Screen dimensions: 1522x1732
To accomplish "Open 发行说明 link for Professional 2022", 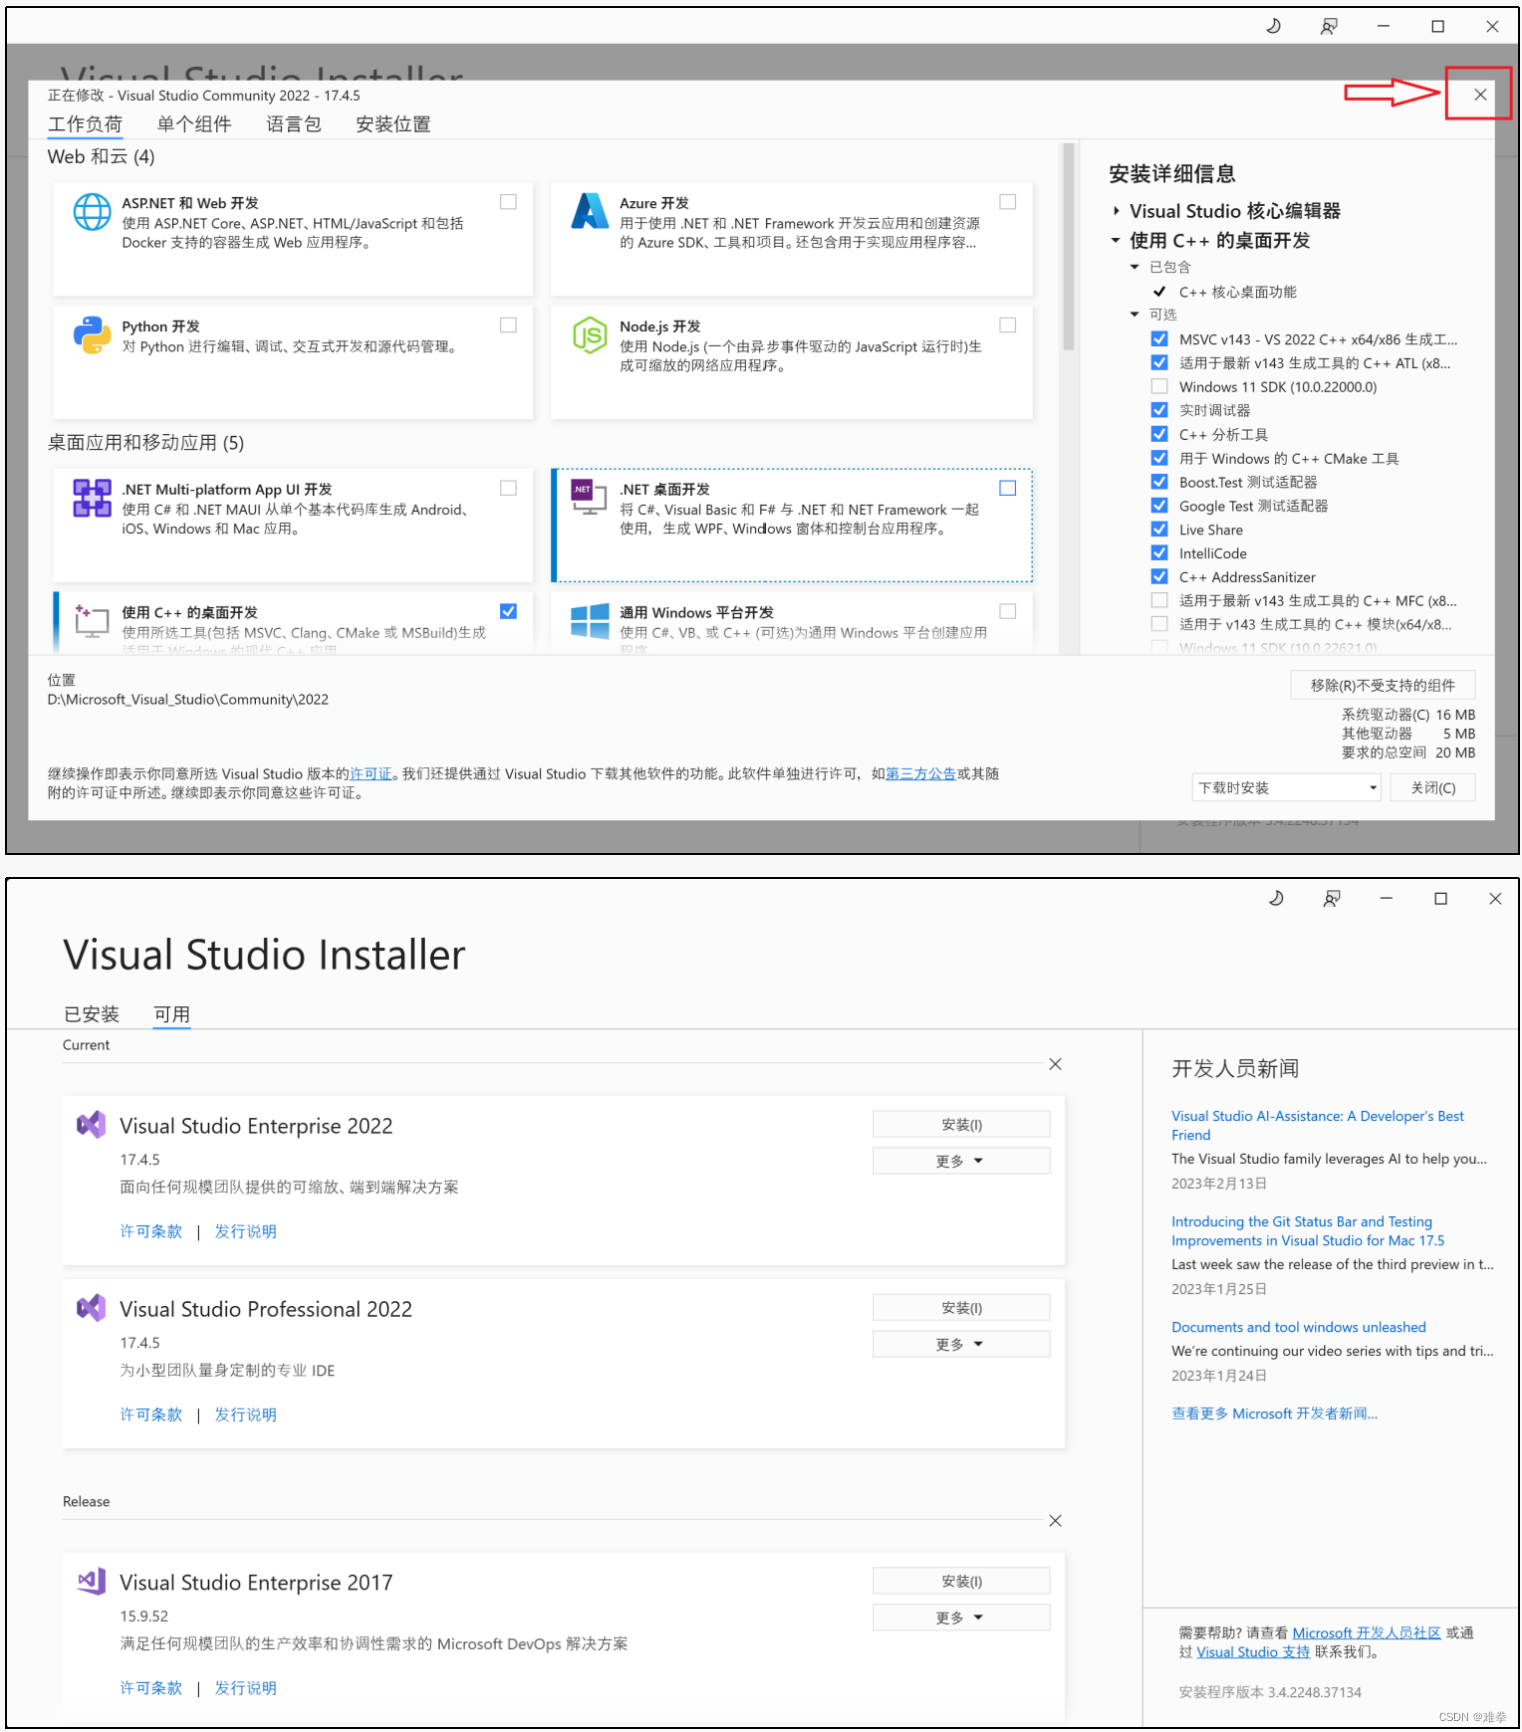I will point(245,1413).
